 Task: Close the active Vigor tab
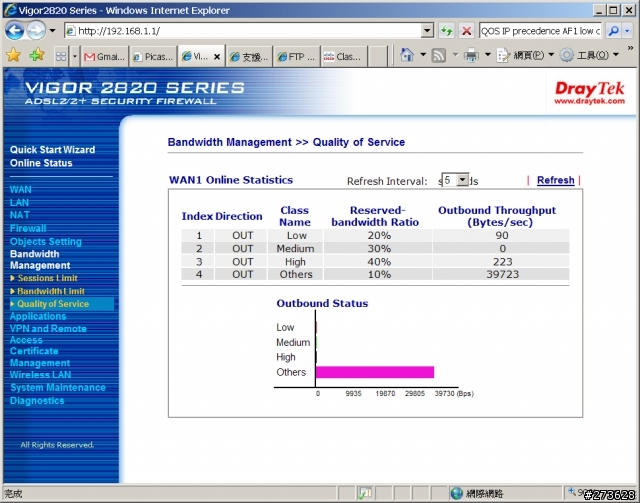click(217, 57)
